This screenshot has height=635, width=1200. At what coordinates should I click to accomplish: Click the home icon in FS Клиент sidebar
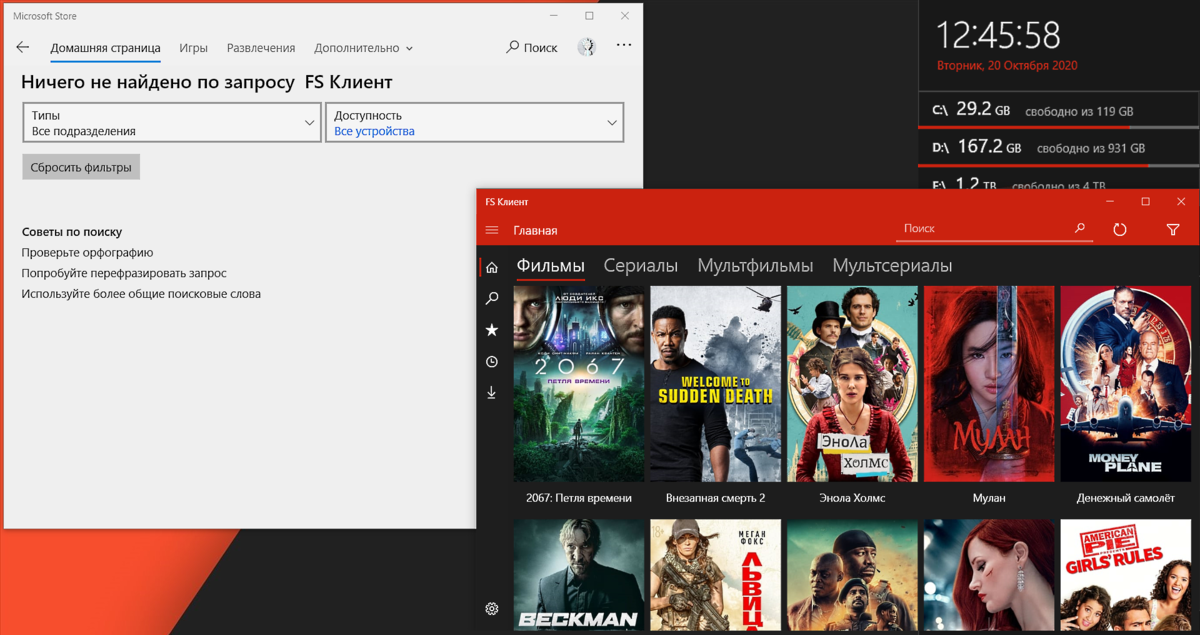coord(492,267)
